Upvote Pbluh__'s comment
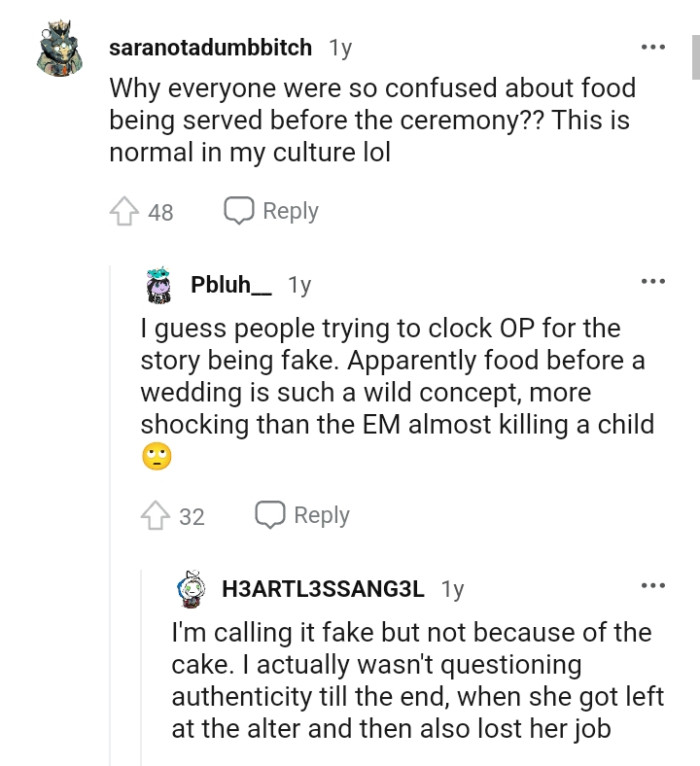Viewport: 700px width, 766px height. pos(155,516)
